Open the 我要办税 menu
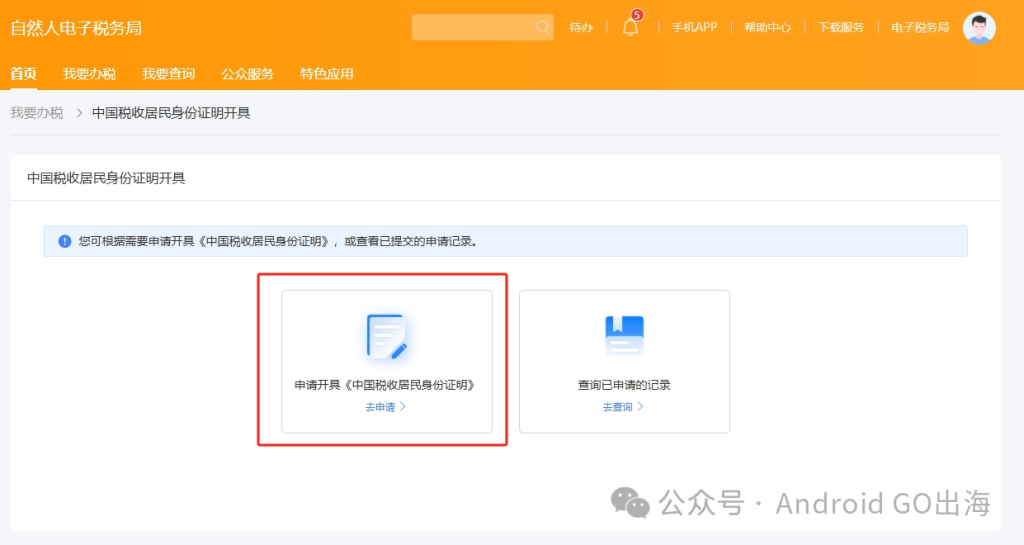Screen dimensions: 1024x545 click(x=89, y=74)
